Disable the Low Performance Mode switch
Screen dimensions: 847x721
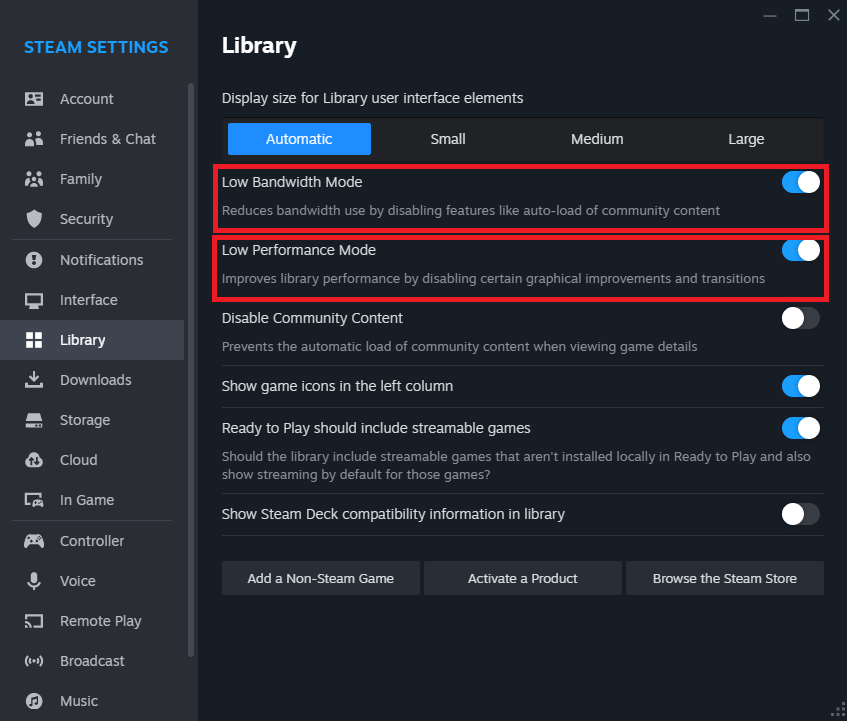pos(800,250)
